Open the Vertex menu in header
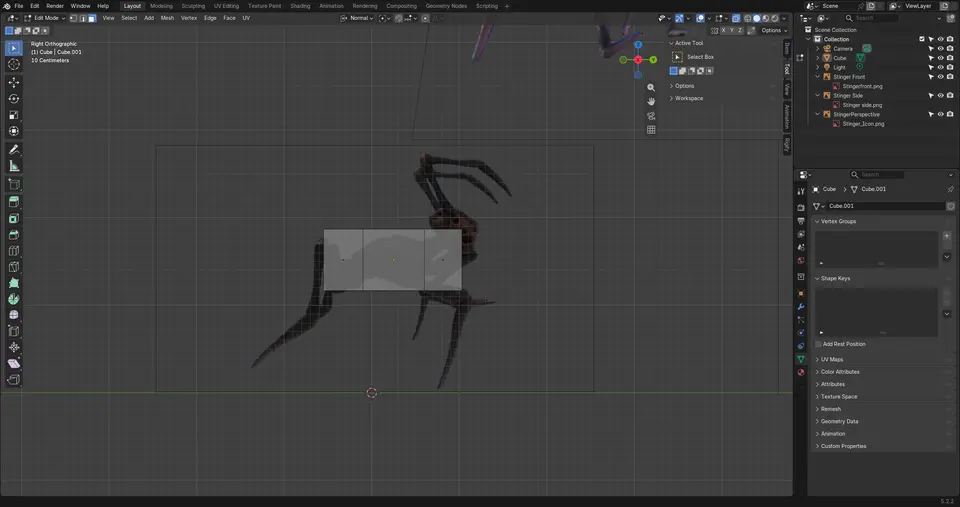 pyautogui.click(x=189, y=18)
